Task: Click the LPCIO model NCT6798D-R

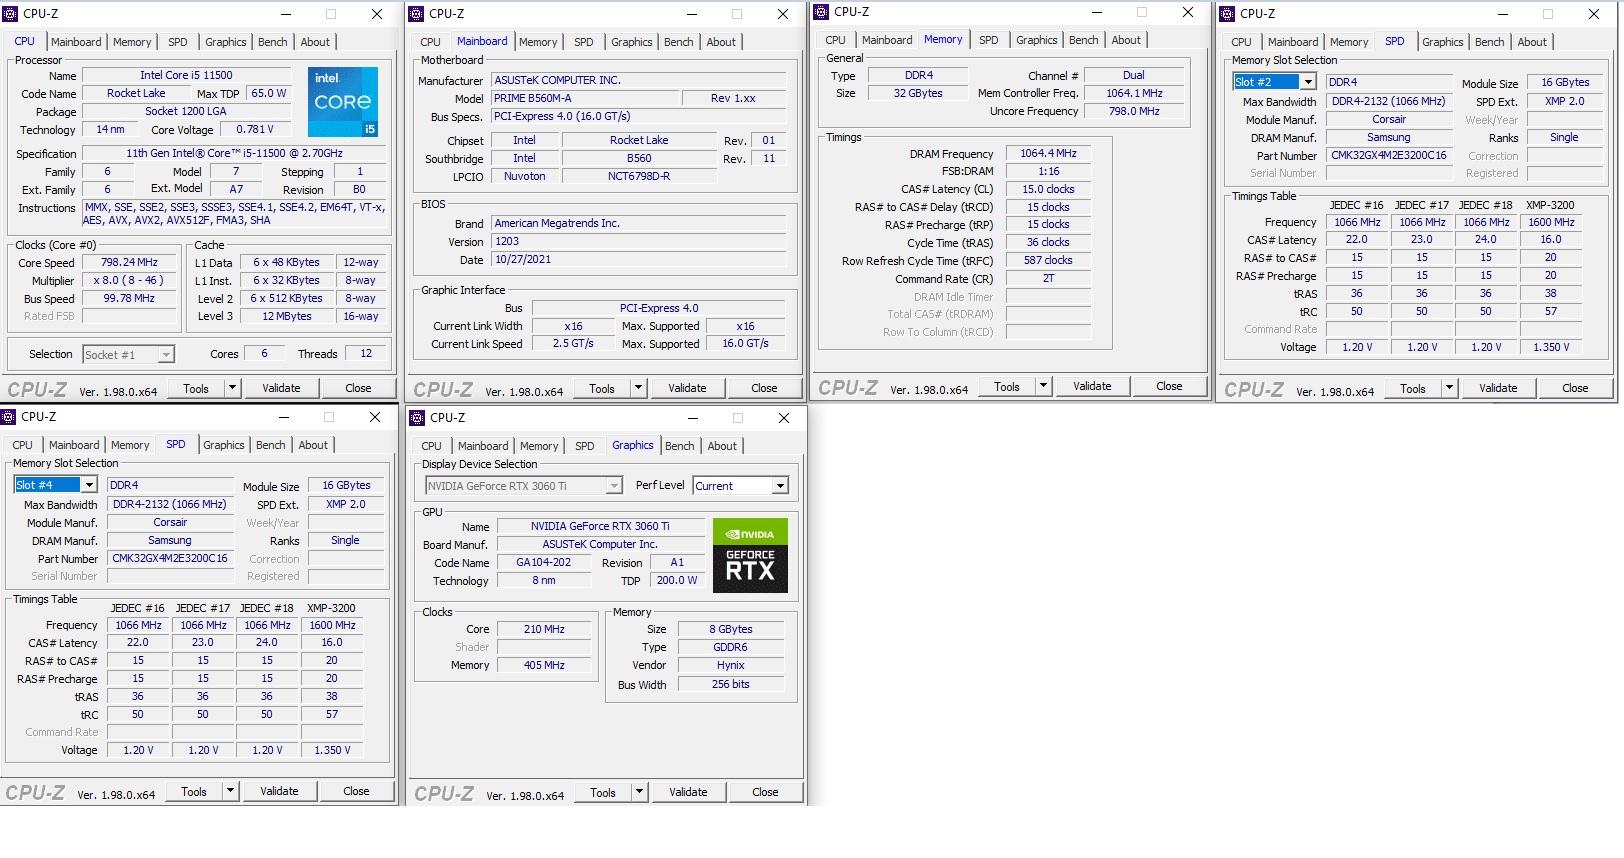Action: [639, 176]
